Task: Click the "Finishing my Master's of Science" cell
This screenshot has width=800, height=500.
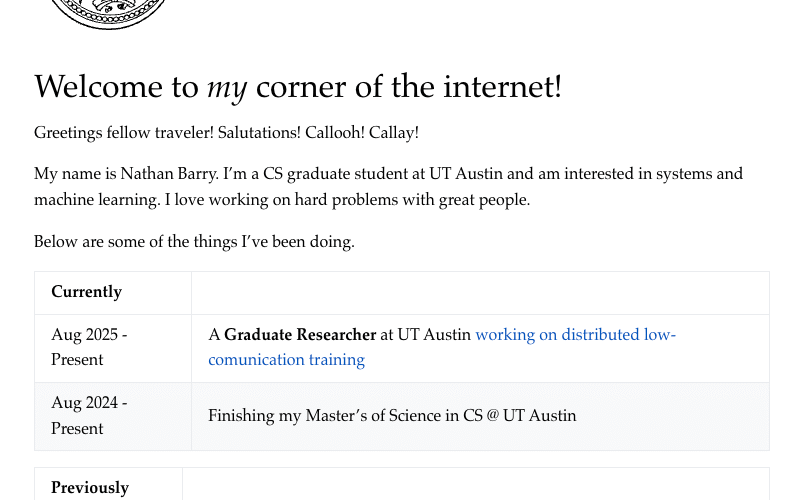Action: click(330, 416)
